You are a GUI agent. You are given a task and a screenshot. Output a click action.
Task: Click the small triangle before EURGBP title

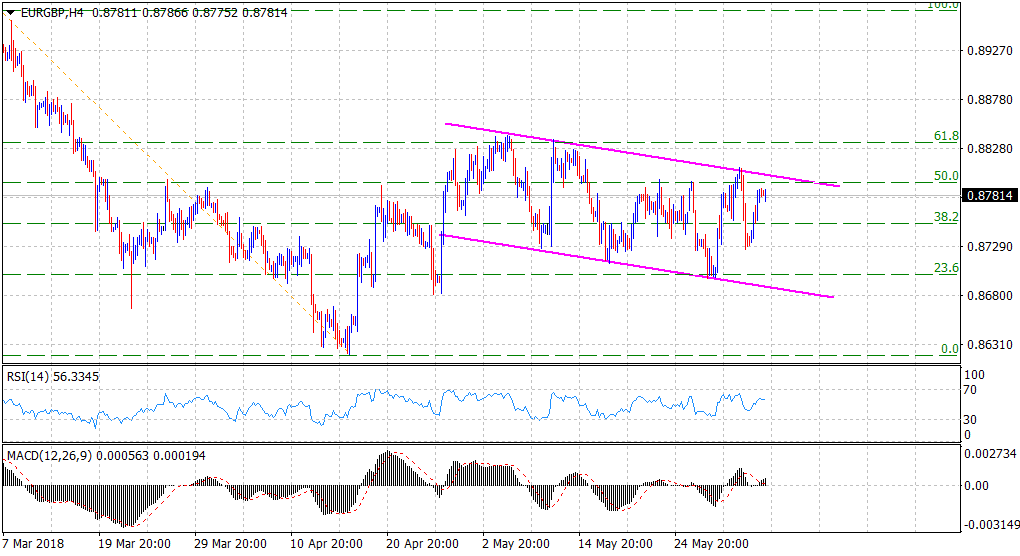coord(10,10)
